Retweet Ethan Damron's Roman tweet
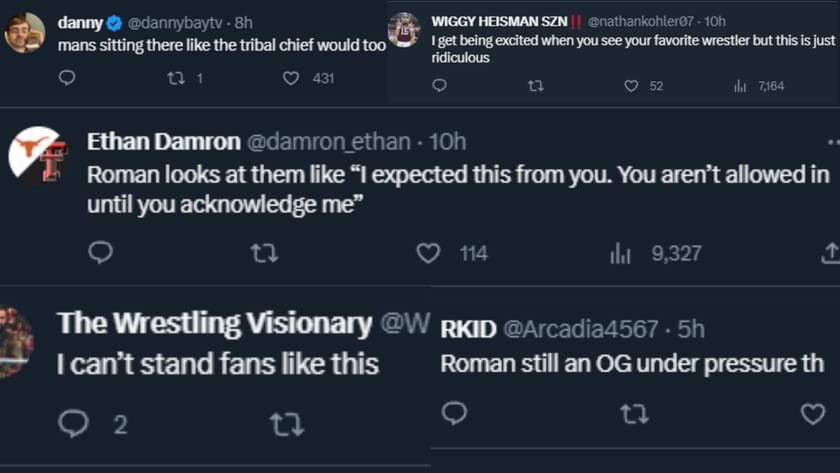Screen dimensions: 840x473 264,253
